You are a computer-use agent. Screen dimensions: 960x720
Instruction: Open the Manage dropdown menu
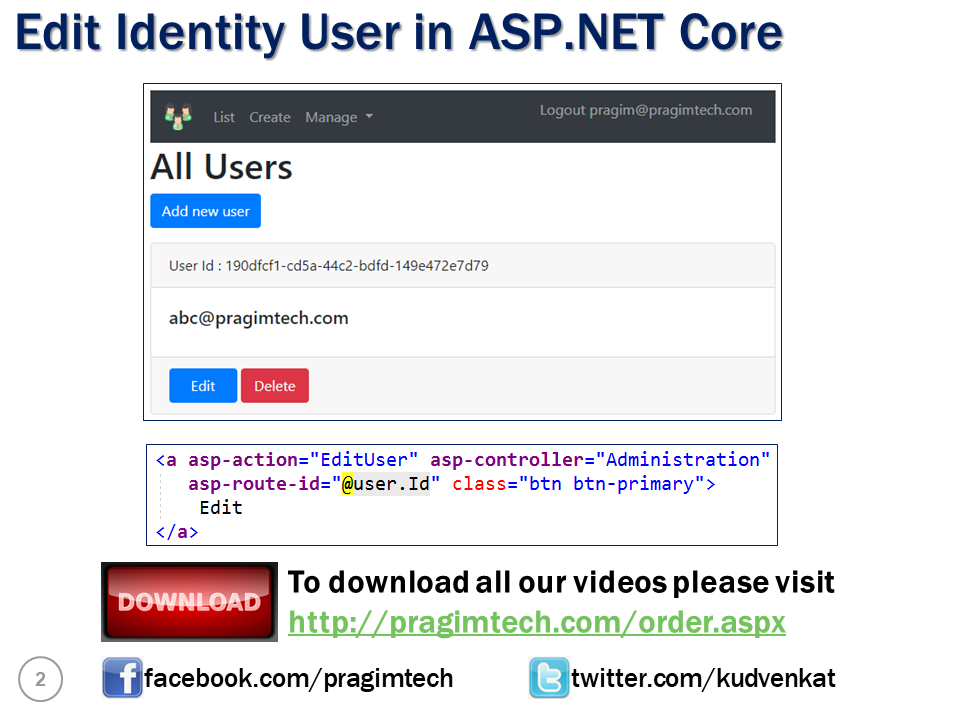pyautogui.click(x=331, y=117)
